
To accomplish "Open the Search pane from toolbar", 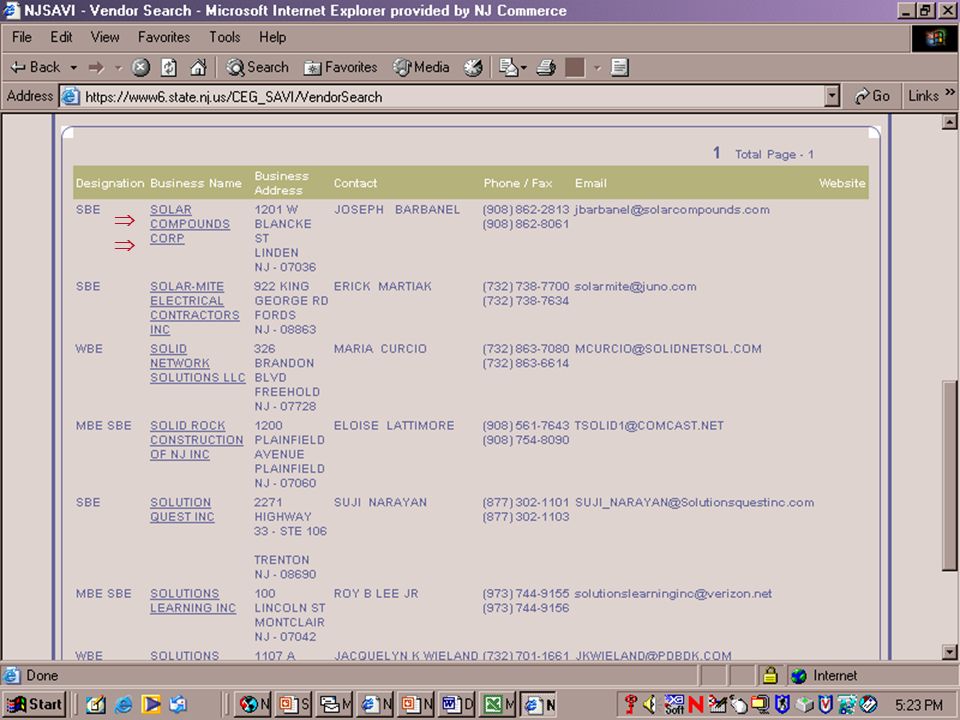I will coord(257,67).
